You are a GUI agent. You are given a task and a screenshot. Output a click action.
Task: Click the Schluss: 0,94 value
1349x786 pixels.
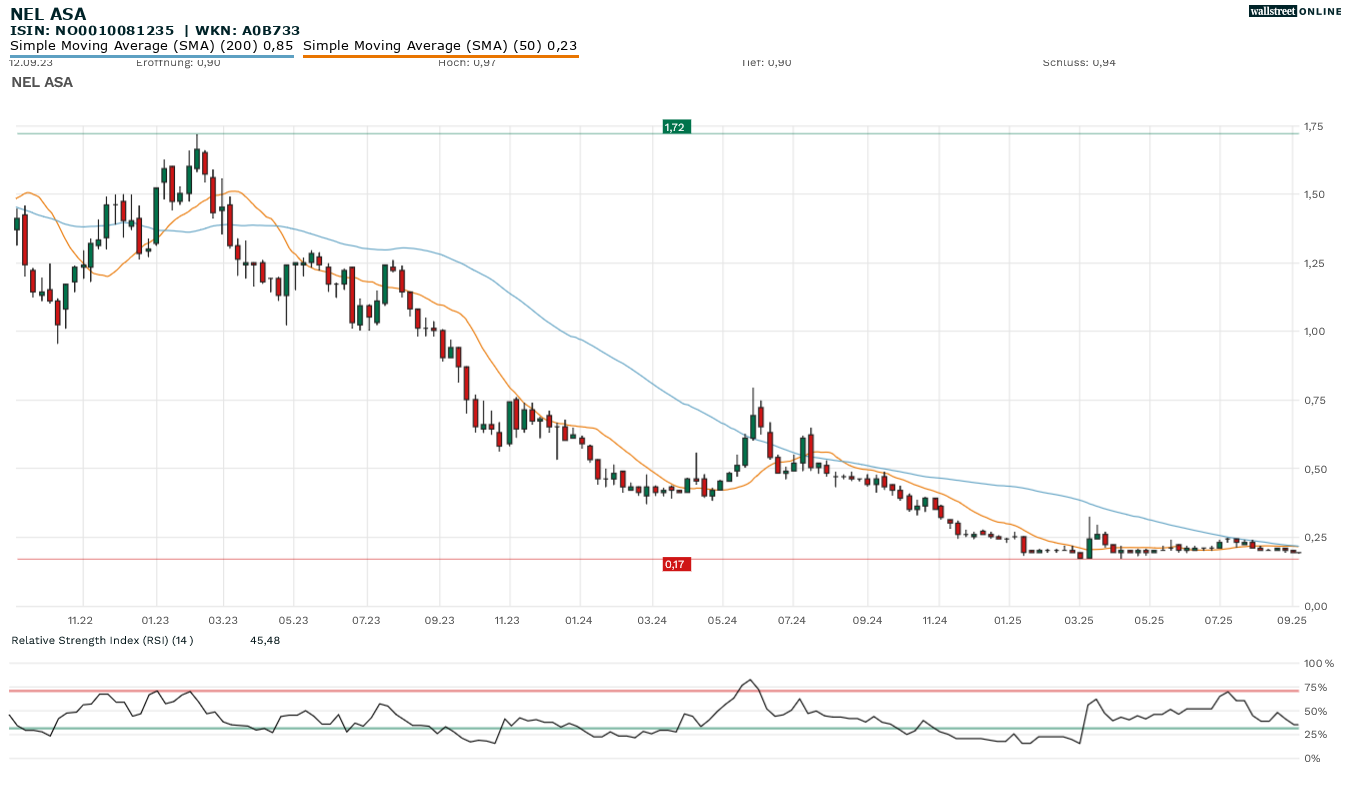pyautogui.click(x=1079, y=62)
